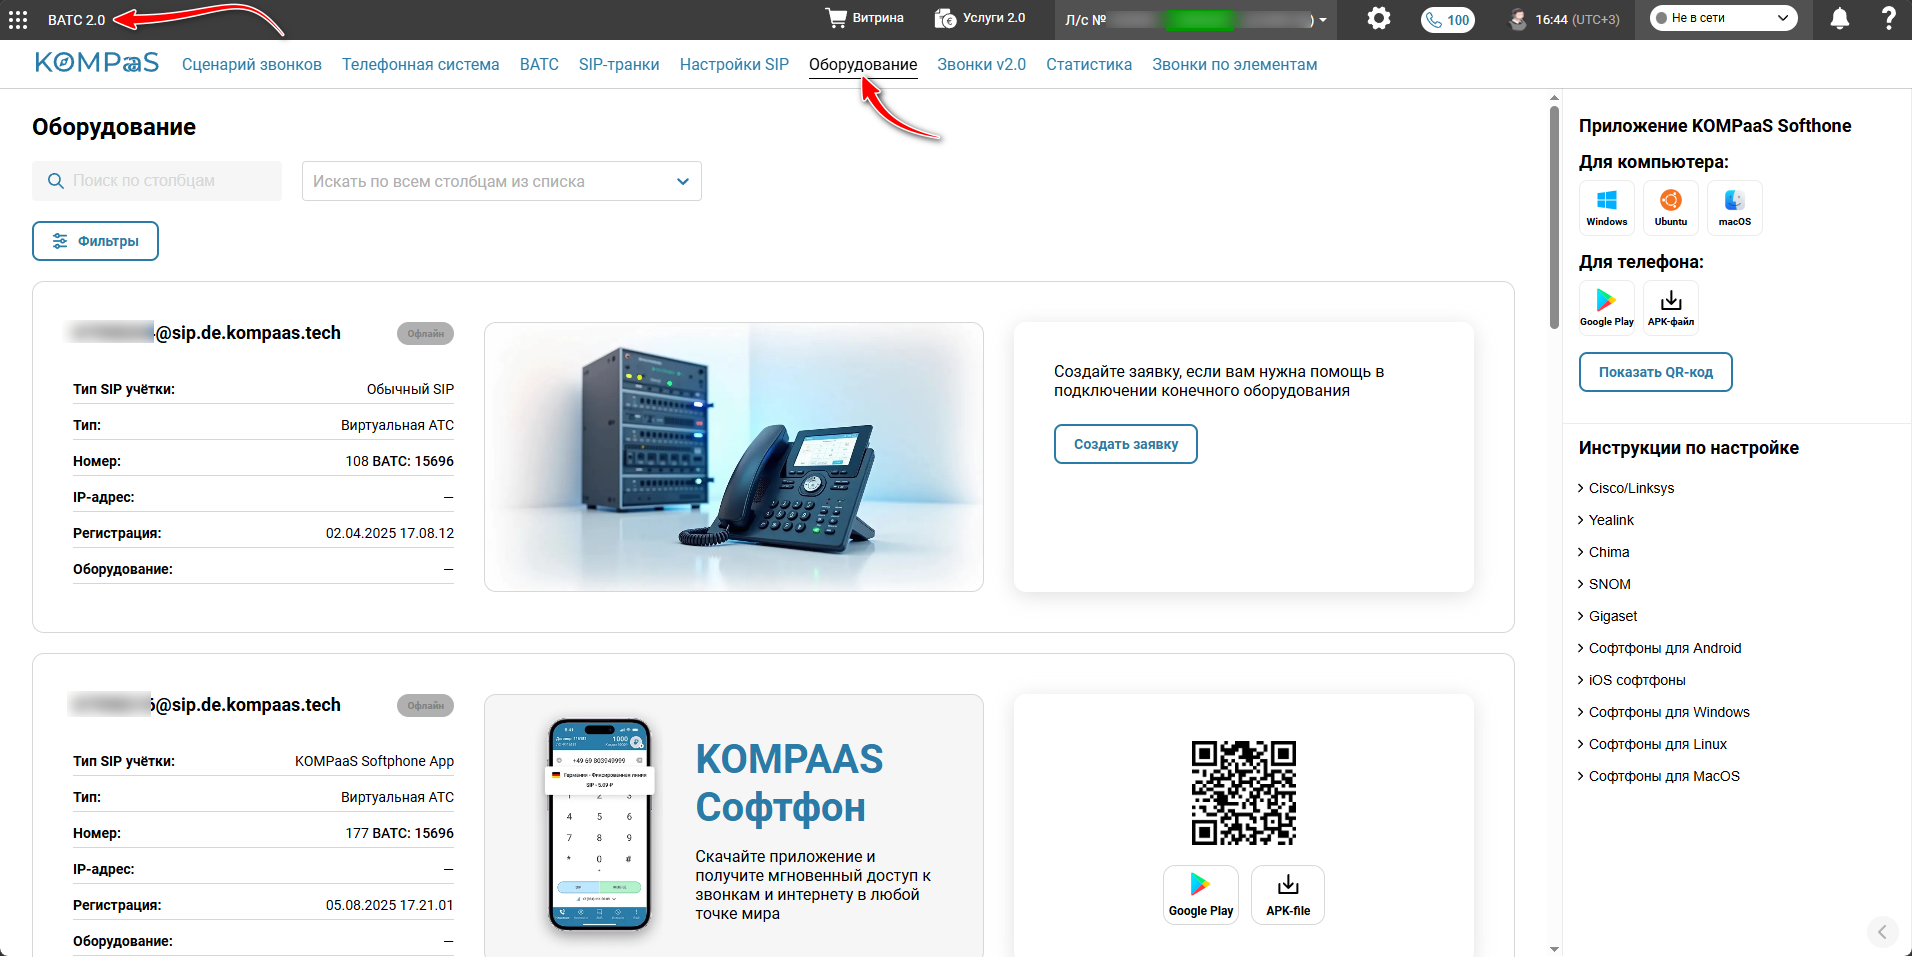
Task: Click the Фильтры button
Action: [x=95, y=241]
